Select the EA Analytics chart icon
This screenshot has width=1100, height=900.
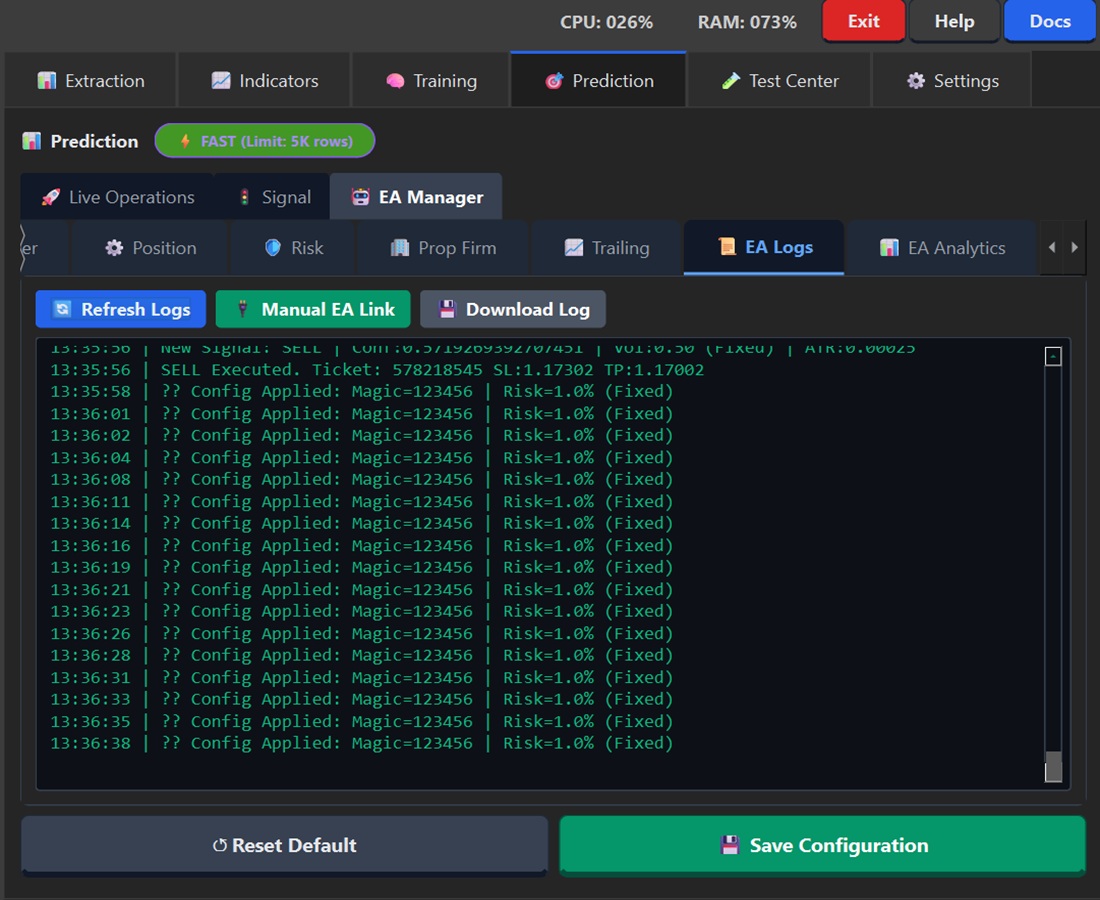[891, 247]
